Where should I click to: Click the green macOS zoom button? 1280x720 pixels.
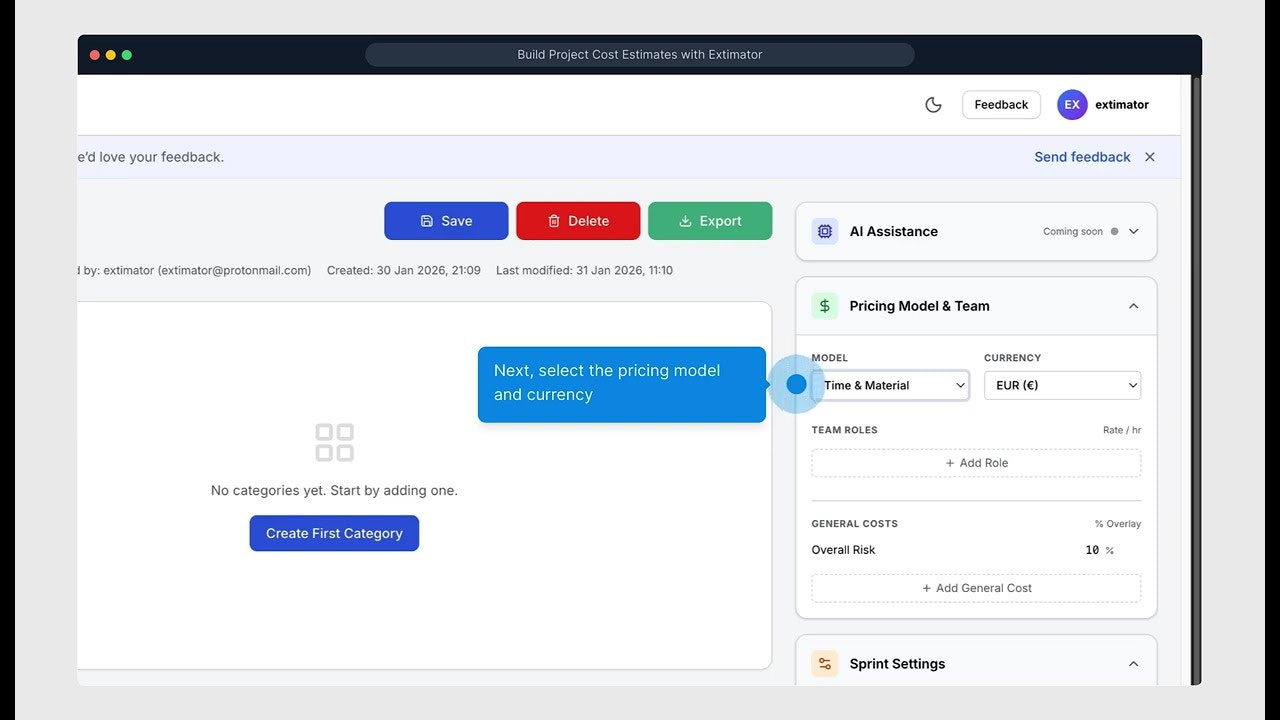(x=127, y=55)
